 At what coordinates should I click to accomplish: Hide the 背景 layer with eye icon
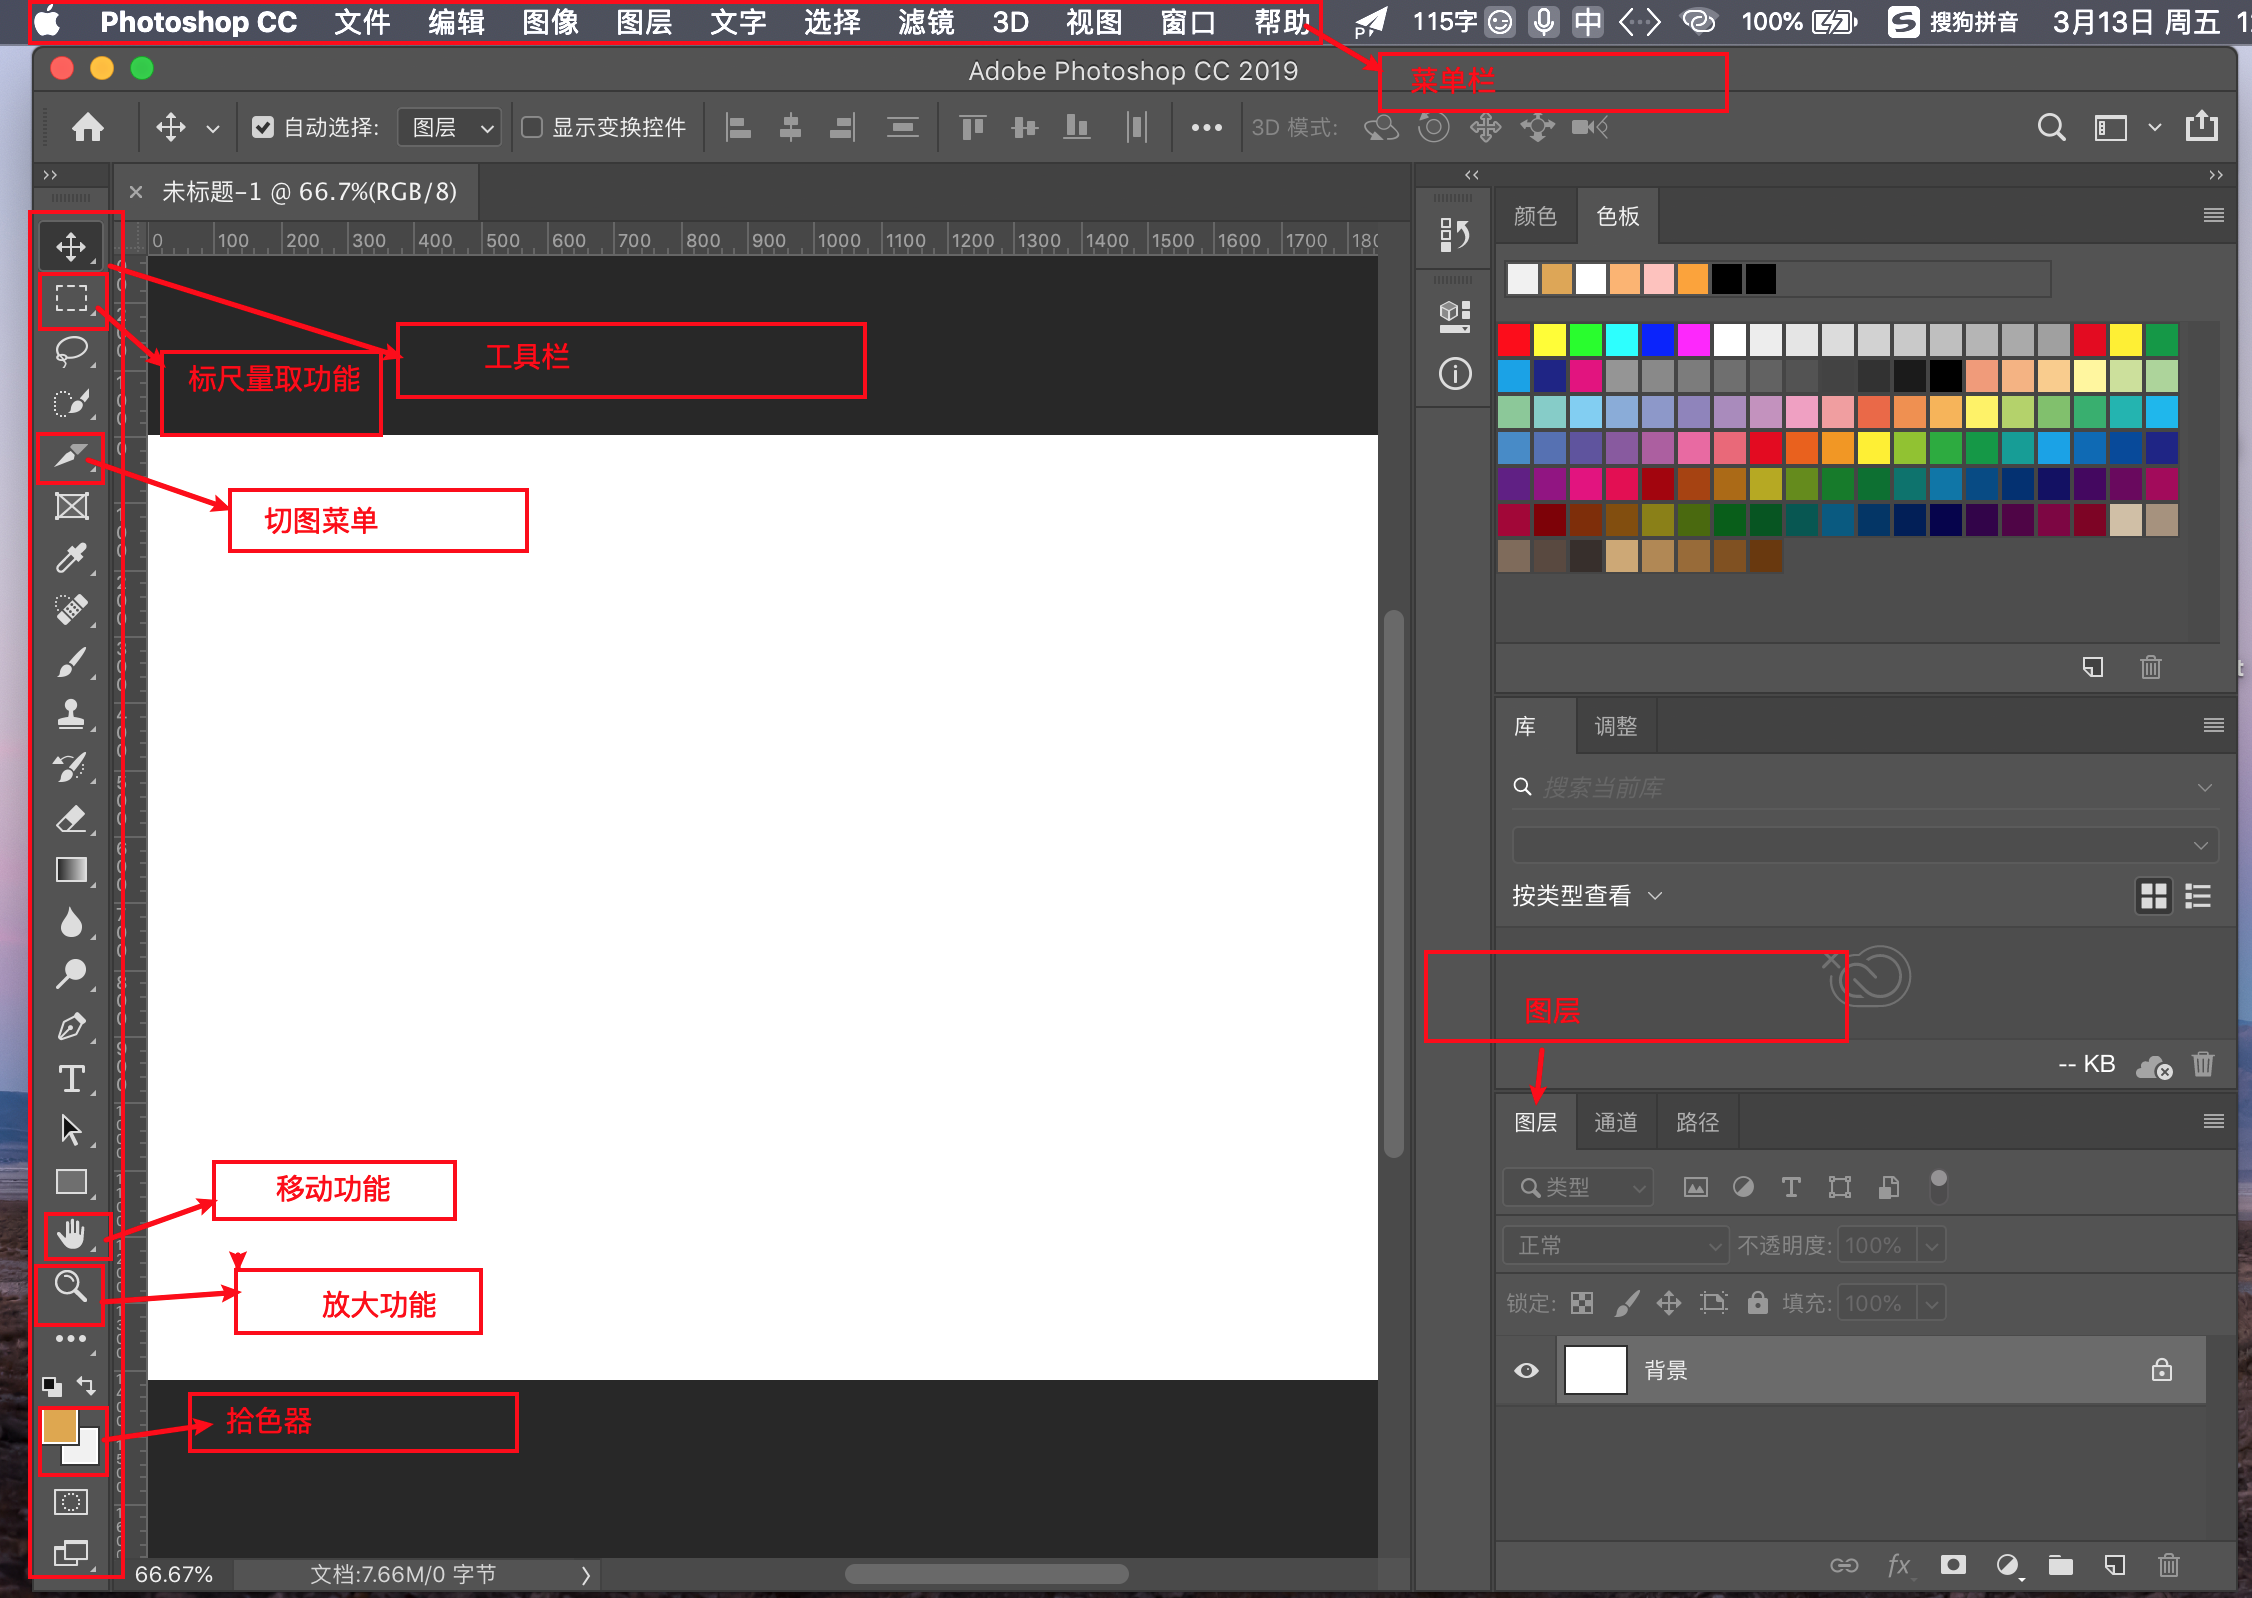click(x=1526, y=1370)
